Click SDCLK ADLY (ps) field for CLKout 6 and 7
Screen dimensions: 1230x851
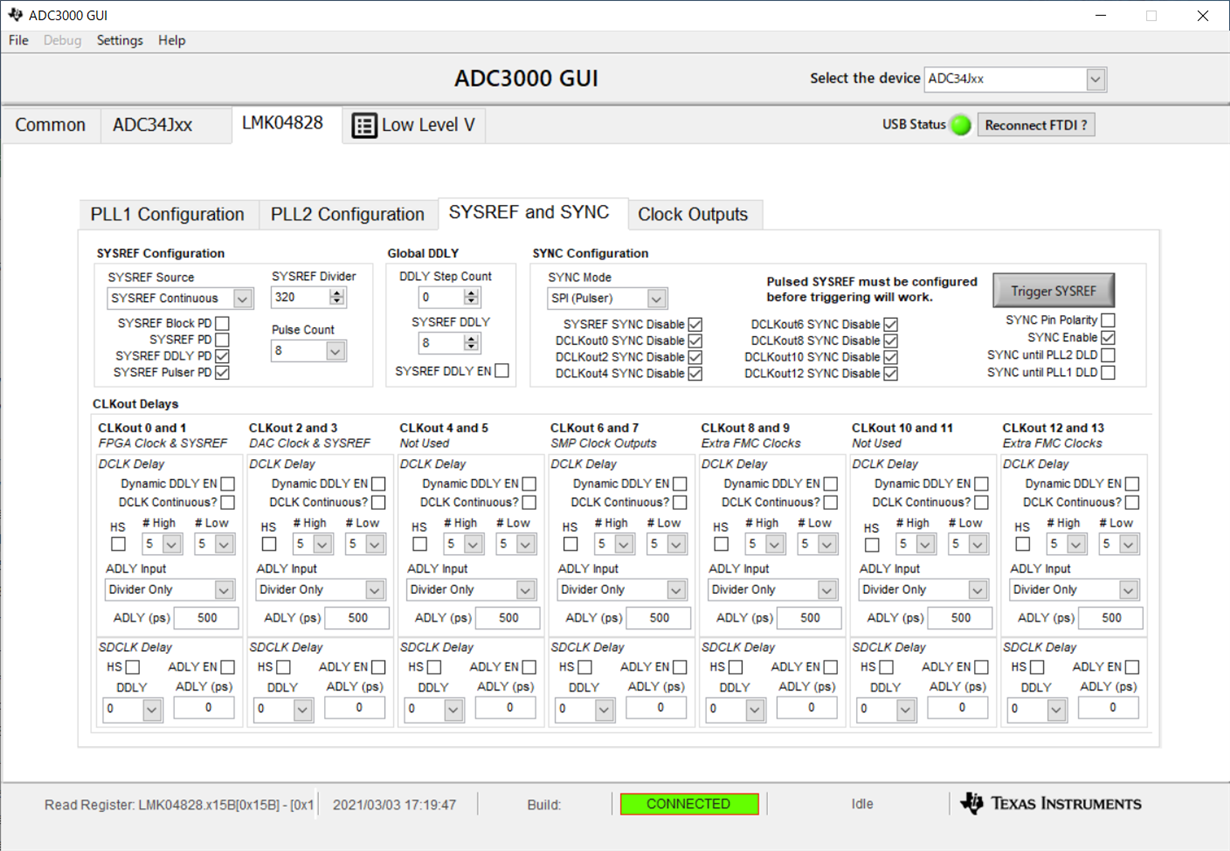point(658,707)
